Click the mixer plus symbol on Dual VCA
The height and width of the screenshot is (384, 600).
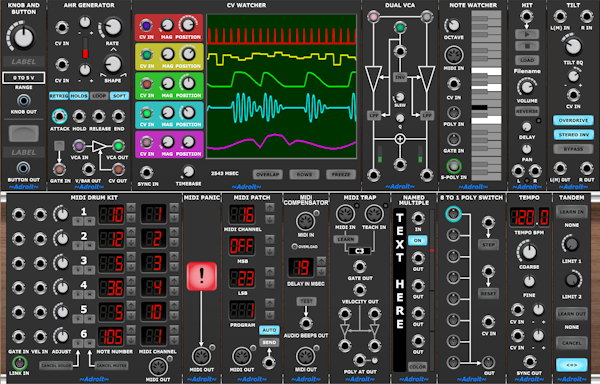(400, 139)
